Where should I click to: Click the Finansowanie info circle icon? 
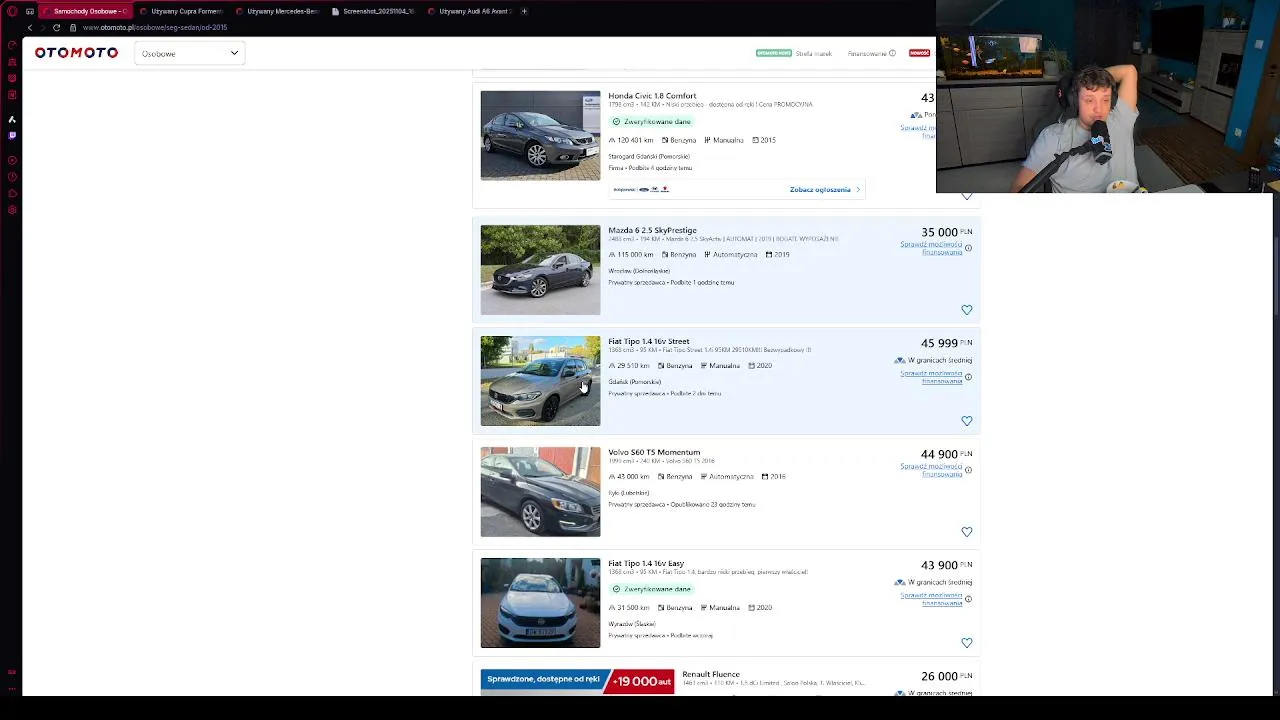892,53
